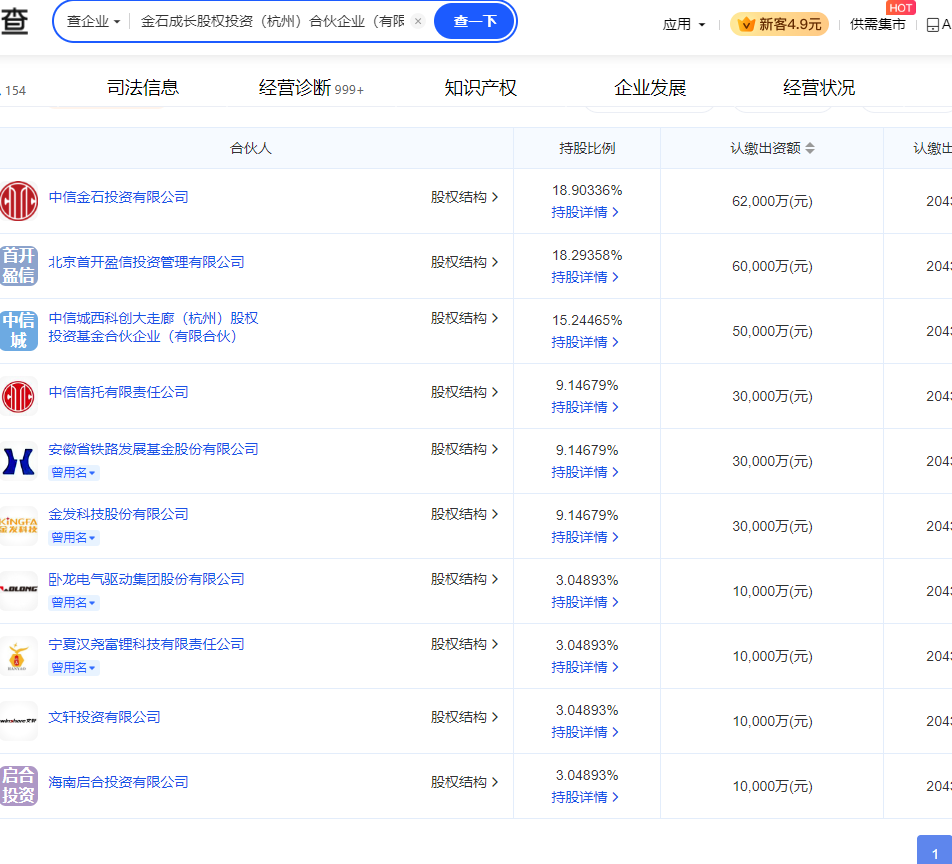952x864 pixels.
Task: Open the 中信信托有限责任公司 link
Action: [118, 392]
